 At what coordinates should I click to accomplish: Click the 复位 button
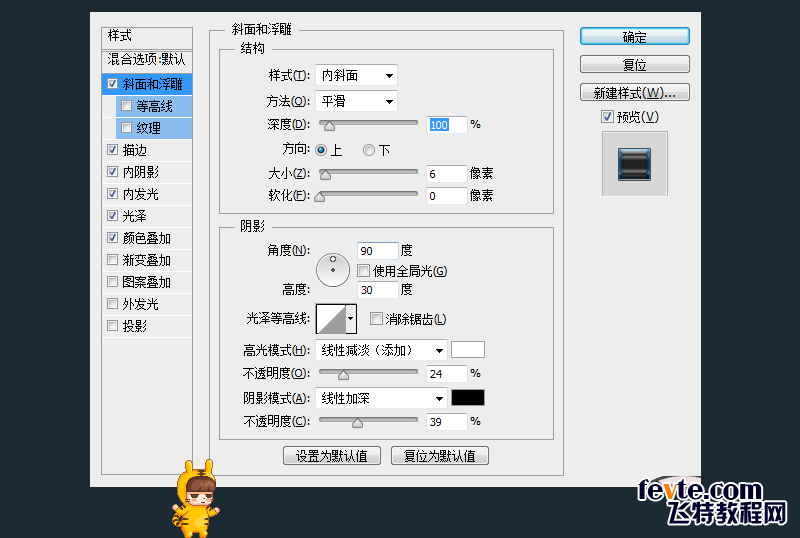click(635, 64)
